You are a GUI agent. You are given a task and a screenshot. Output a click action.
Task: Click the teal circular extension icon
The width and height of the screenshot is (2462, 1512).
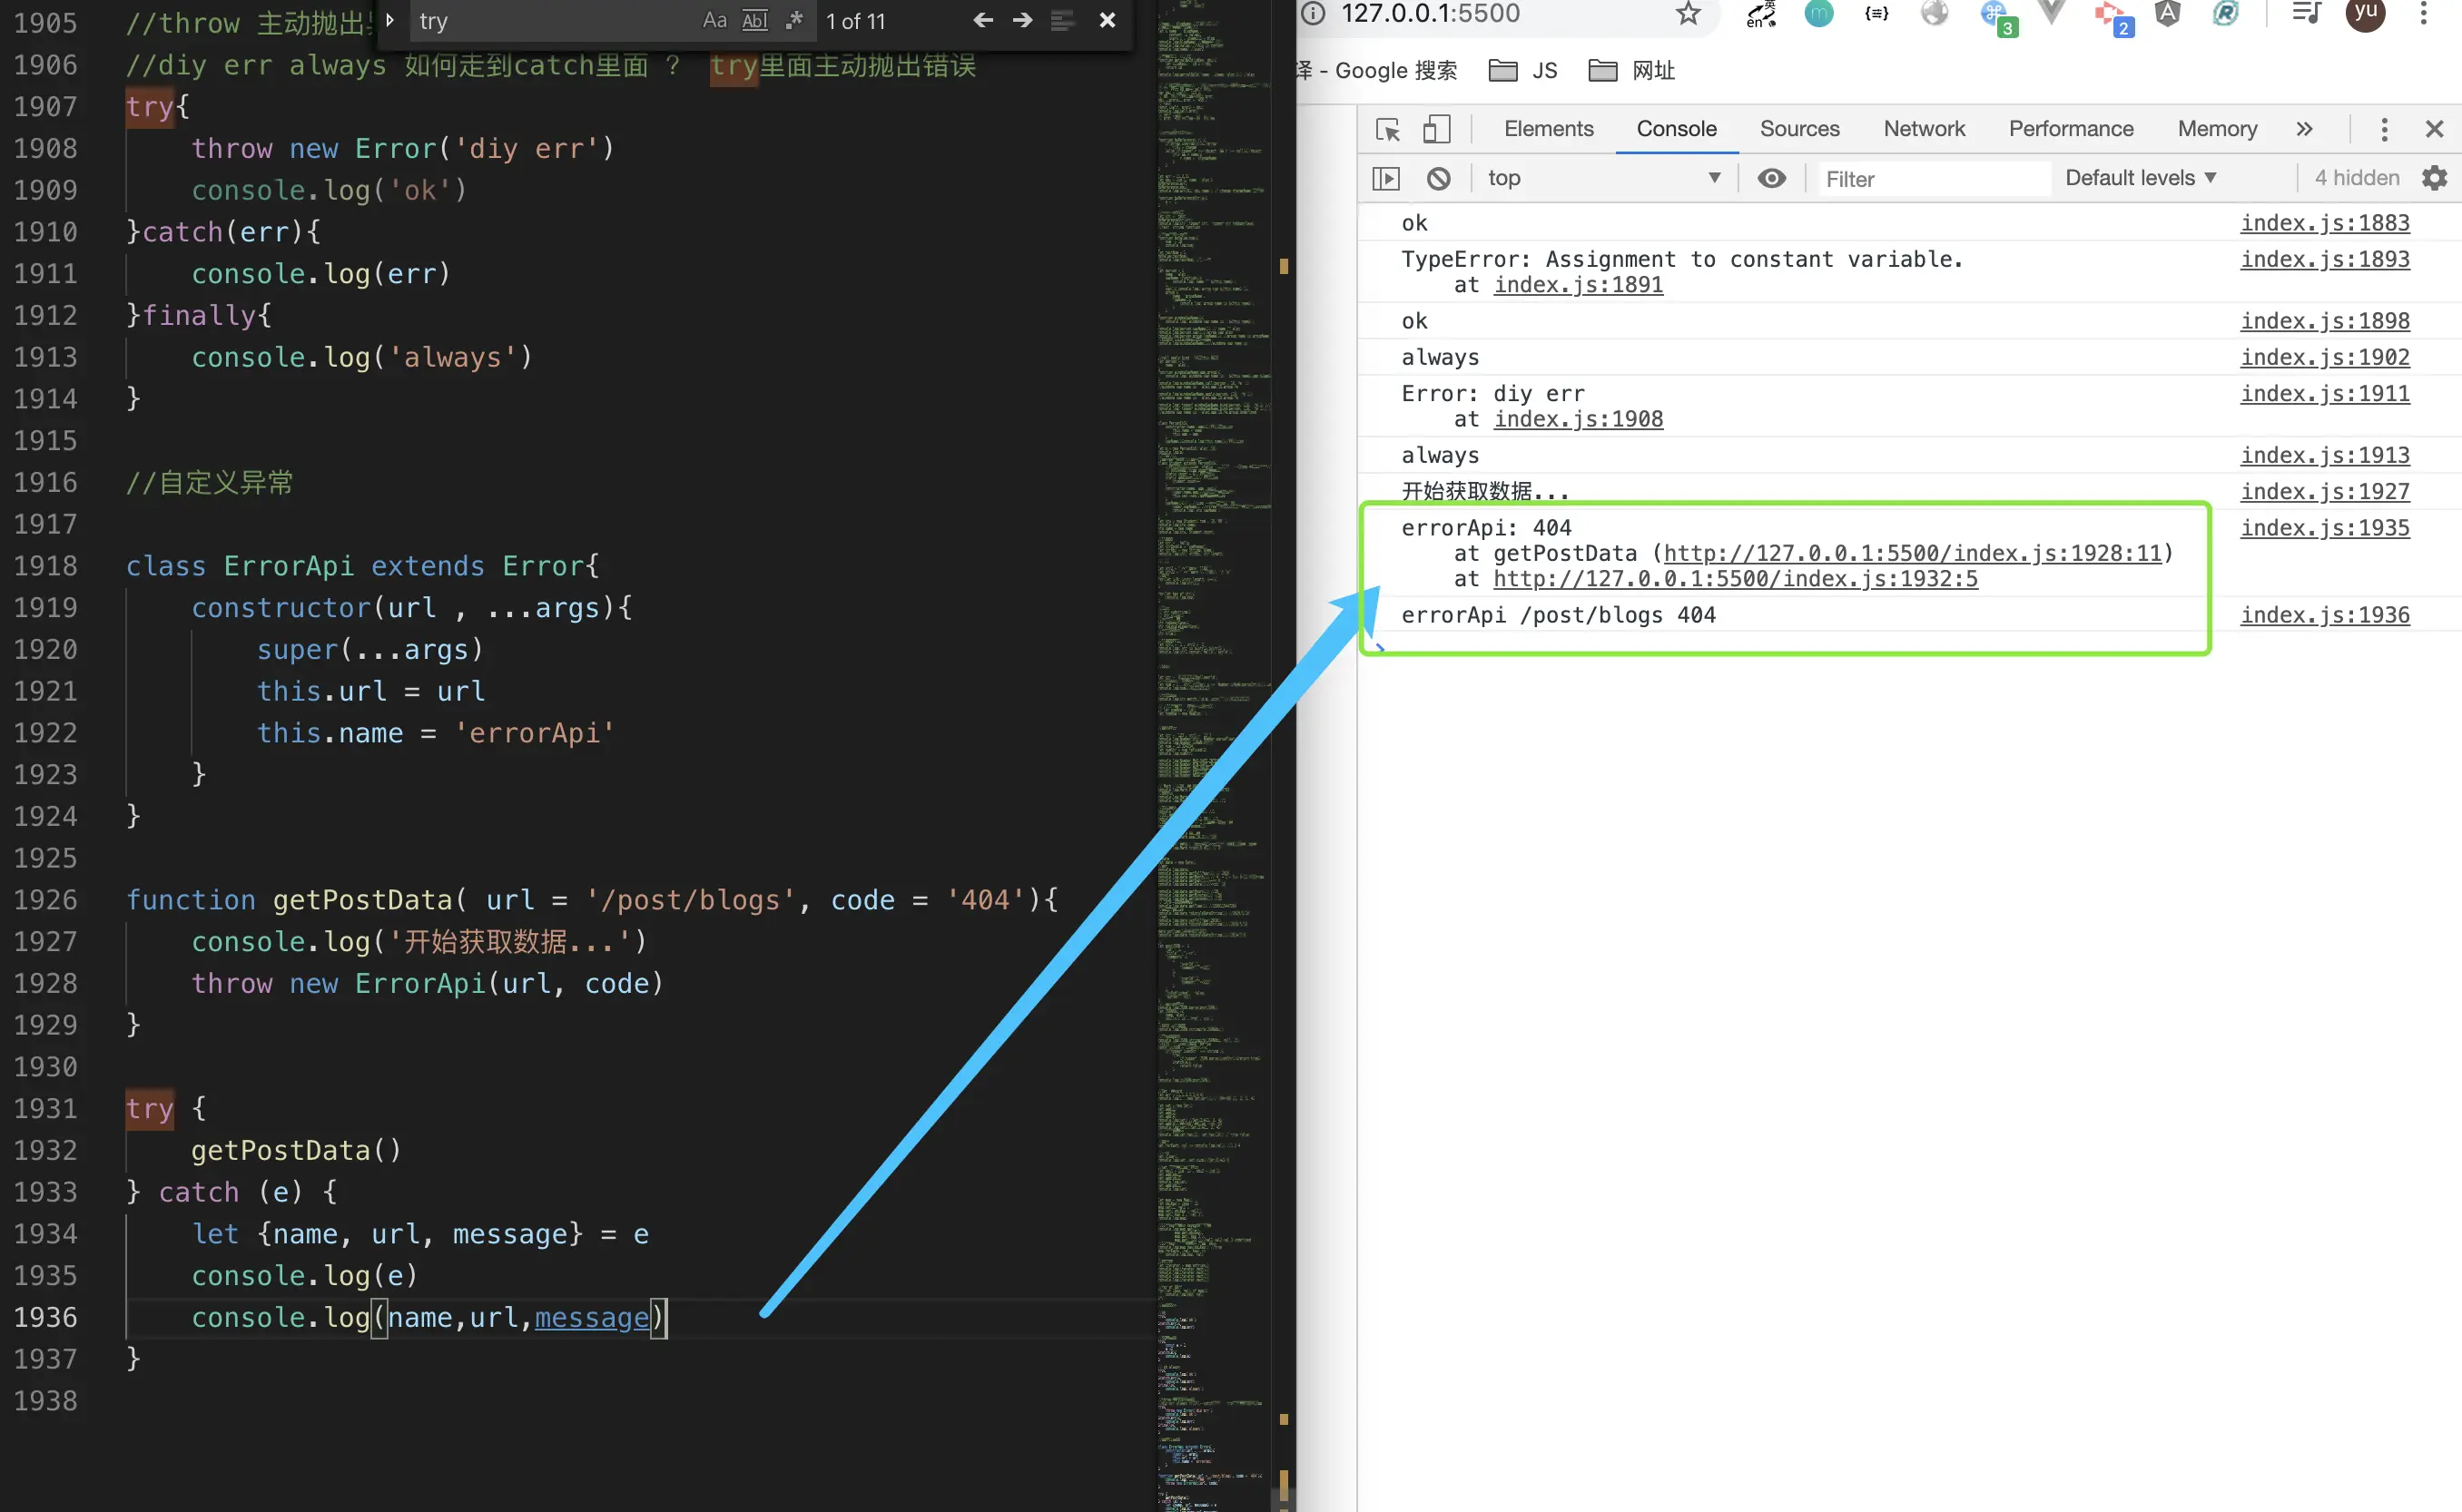coord(1819,13)
